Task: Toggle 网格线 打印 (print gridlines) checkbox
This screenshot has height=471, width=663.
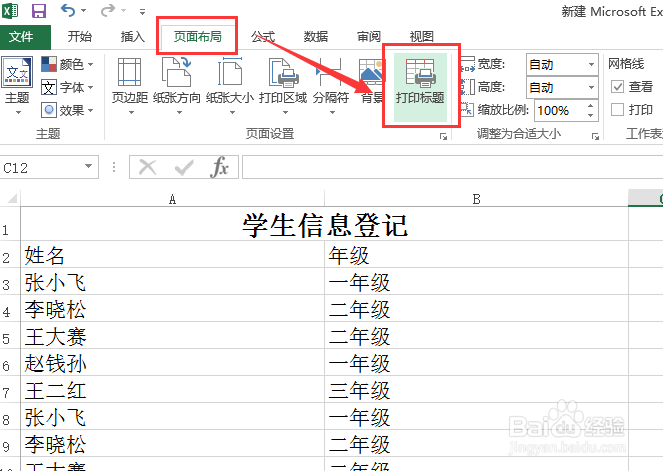Action: tap(618, 110)
